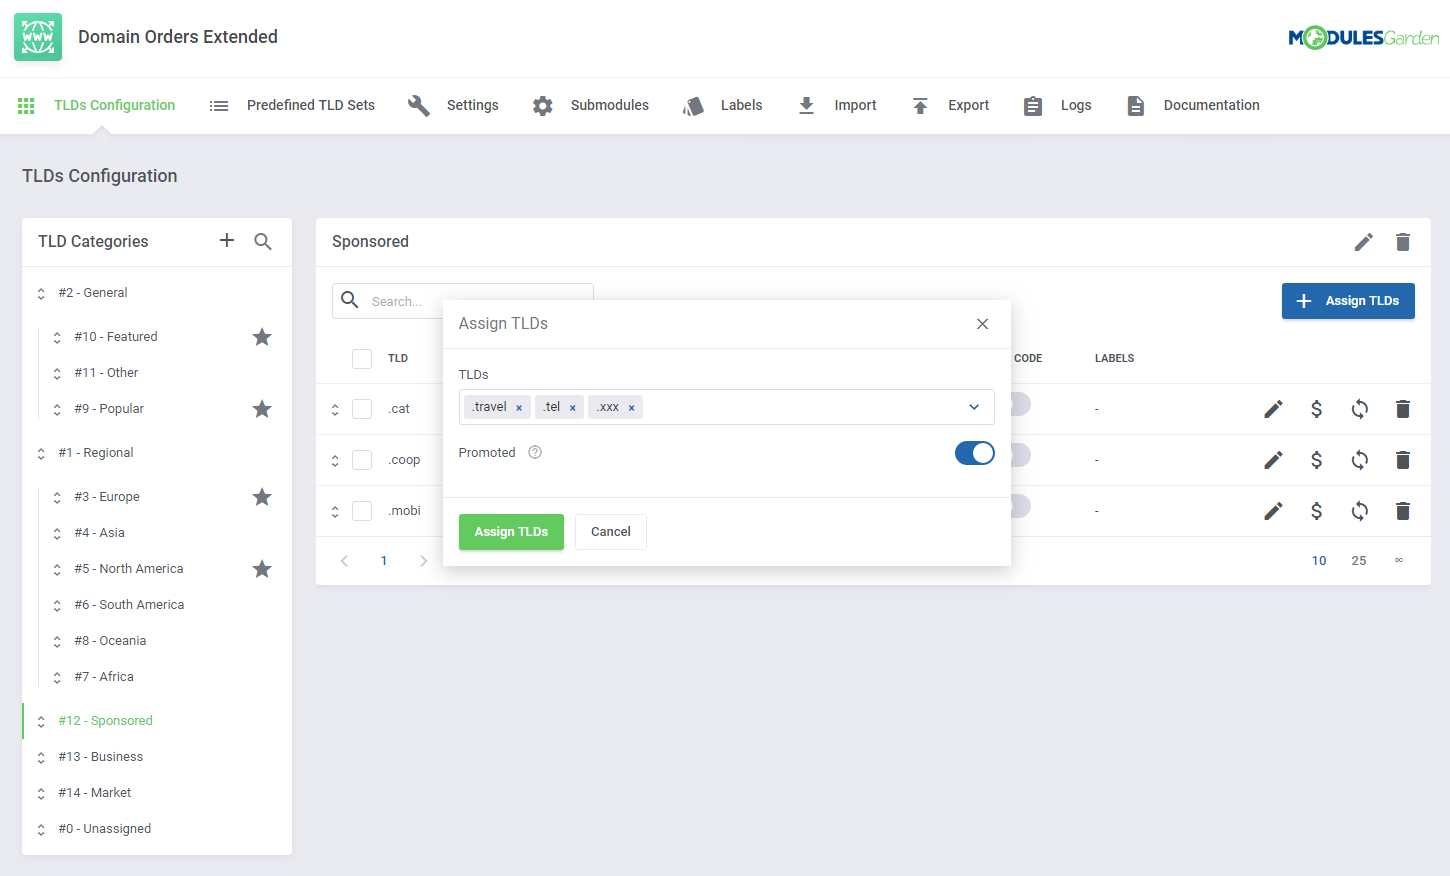The height and width of the screenshot is (876, 1450).
Task: Turn off the Promoted toggle switch
Action: (x=974, y=453)
